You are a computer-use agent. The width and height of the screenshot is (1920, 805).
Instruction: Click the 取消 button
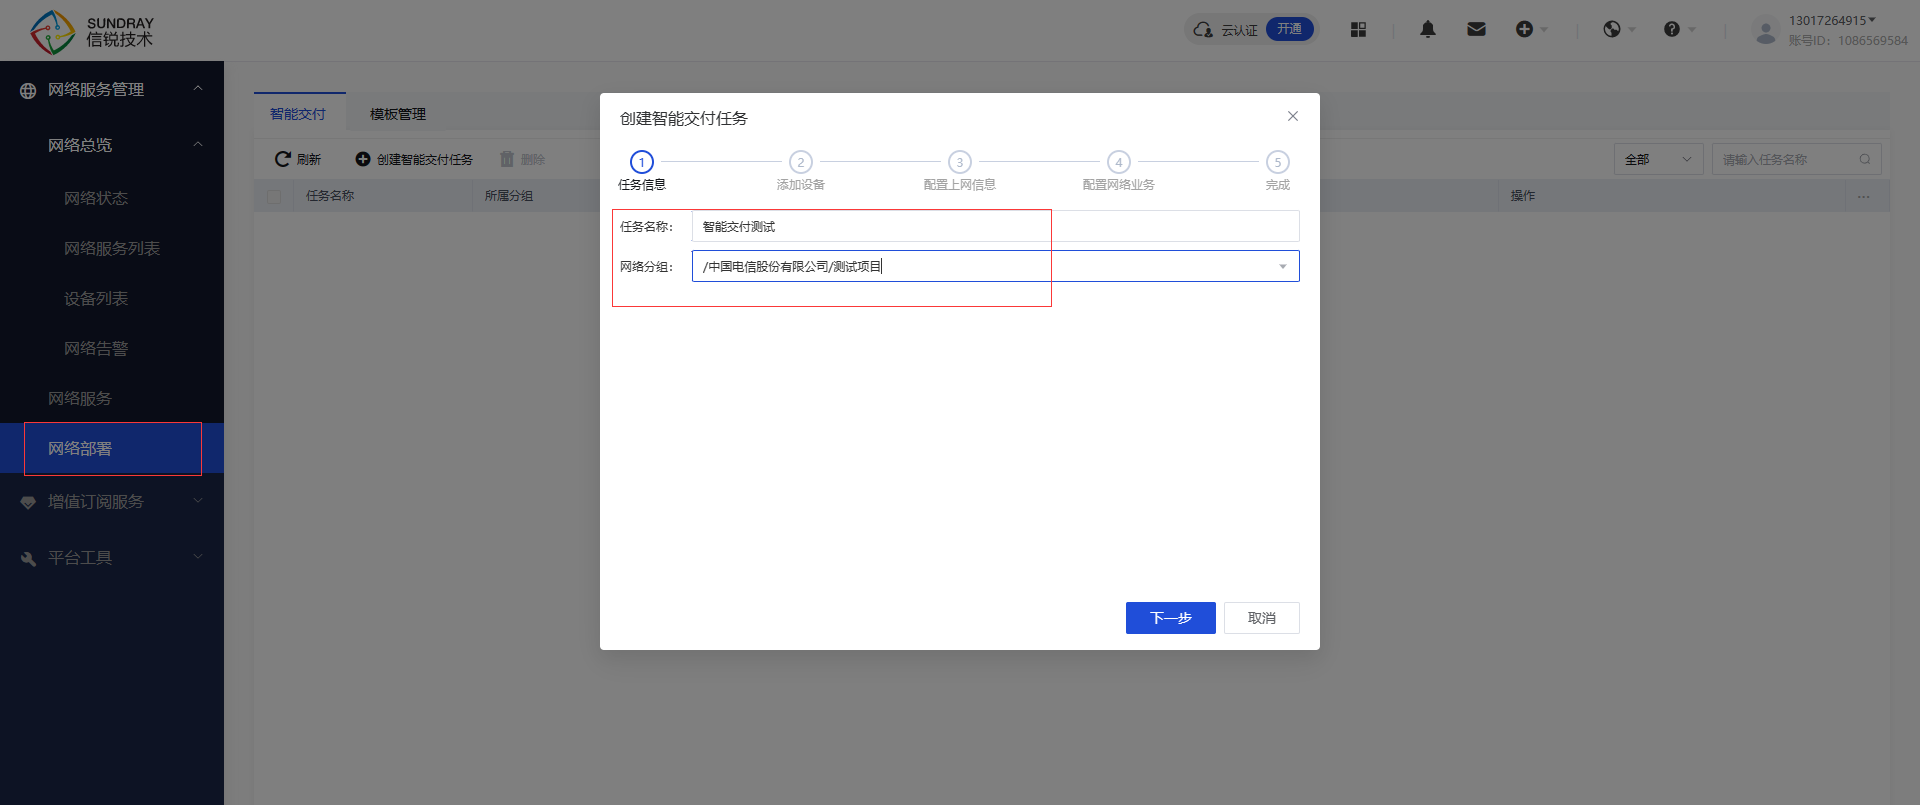tap(1261, 618)
